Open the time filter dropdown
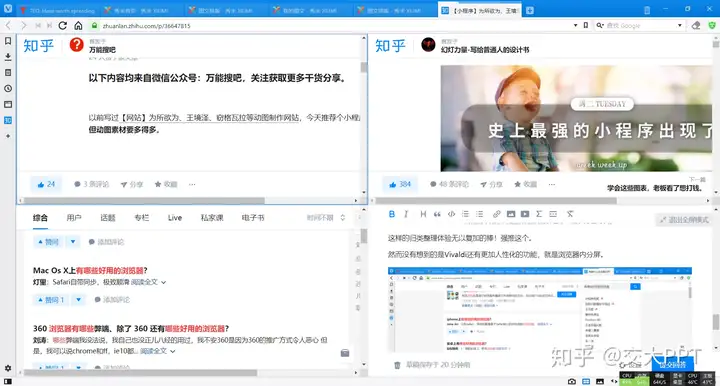The image size is (720, 386). [326, 218]
